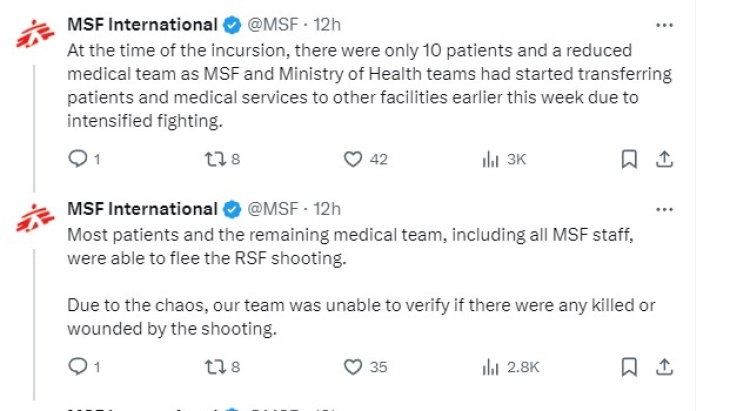The image size is (730, 411).
Task: Open MSF International profile from first tweet
Action: point(141,24)
